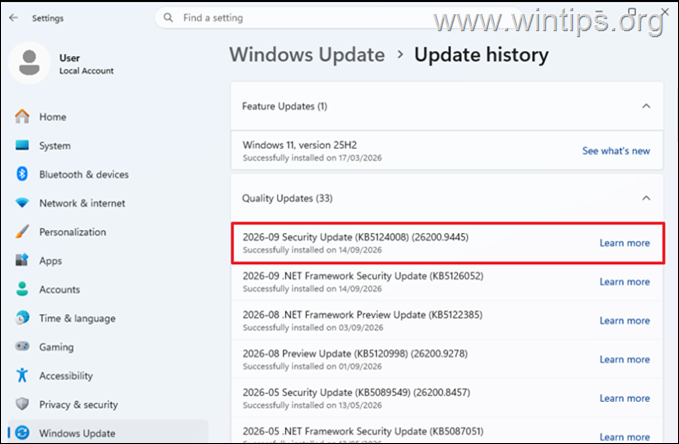
Task: Click Successfully installed on 13/05/2026 text
Action: click(x=312, y=405)
